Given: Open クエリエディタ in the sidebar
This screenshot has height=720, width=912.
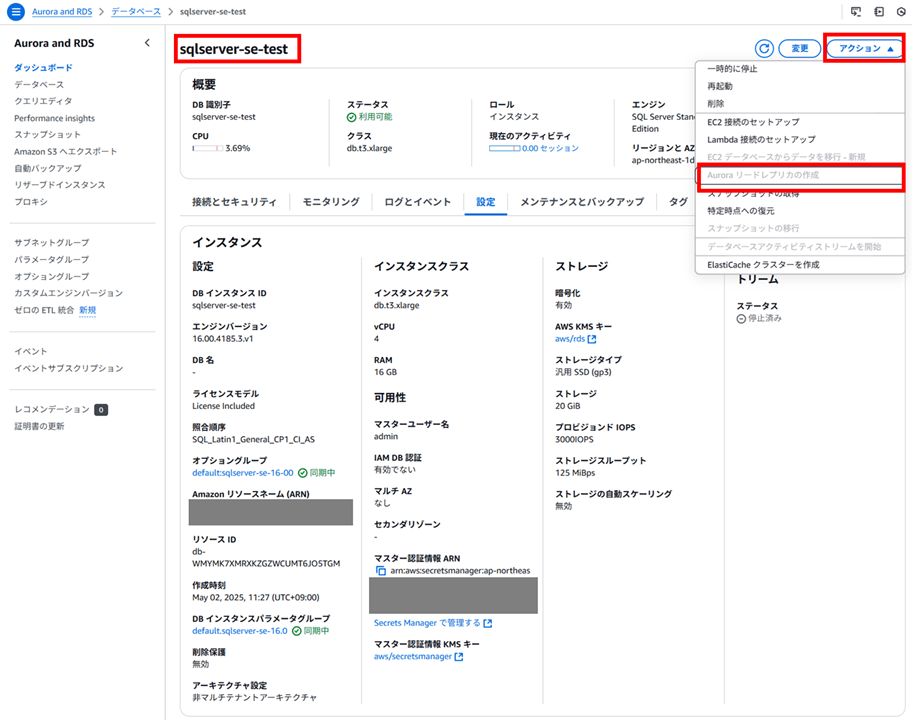Looking at the screenshot, I should coord(44,101).
